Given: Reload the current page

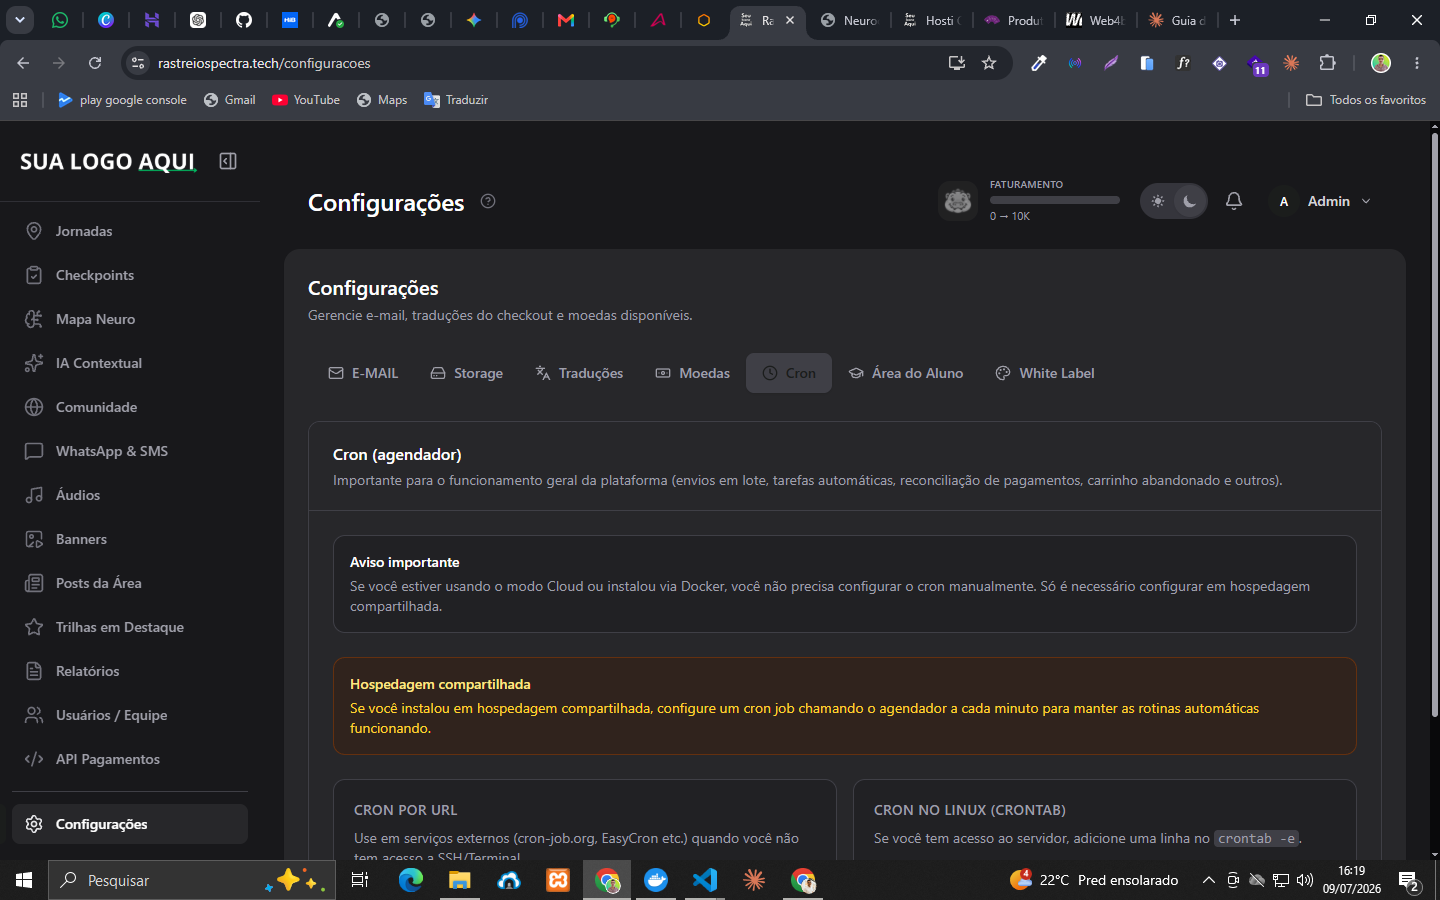Looking at the screenshot, I should tap(95, 63).
